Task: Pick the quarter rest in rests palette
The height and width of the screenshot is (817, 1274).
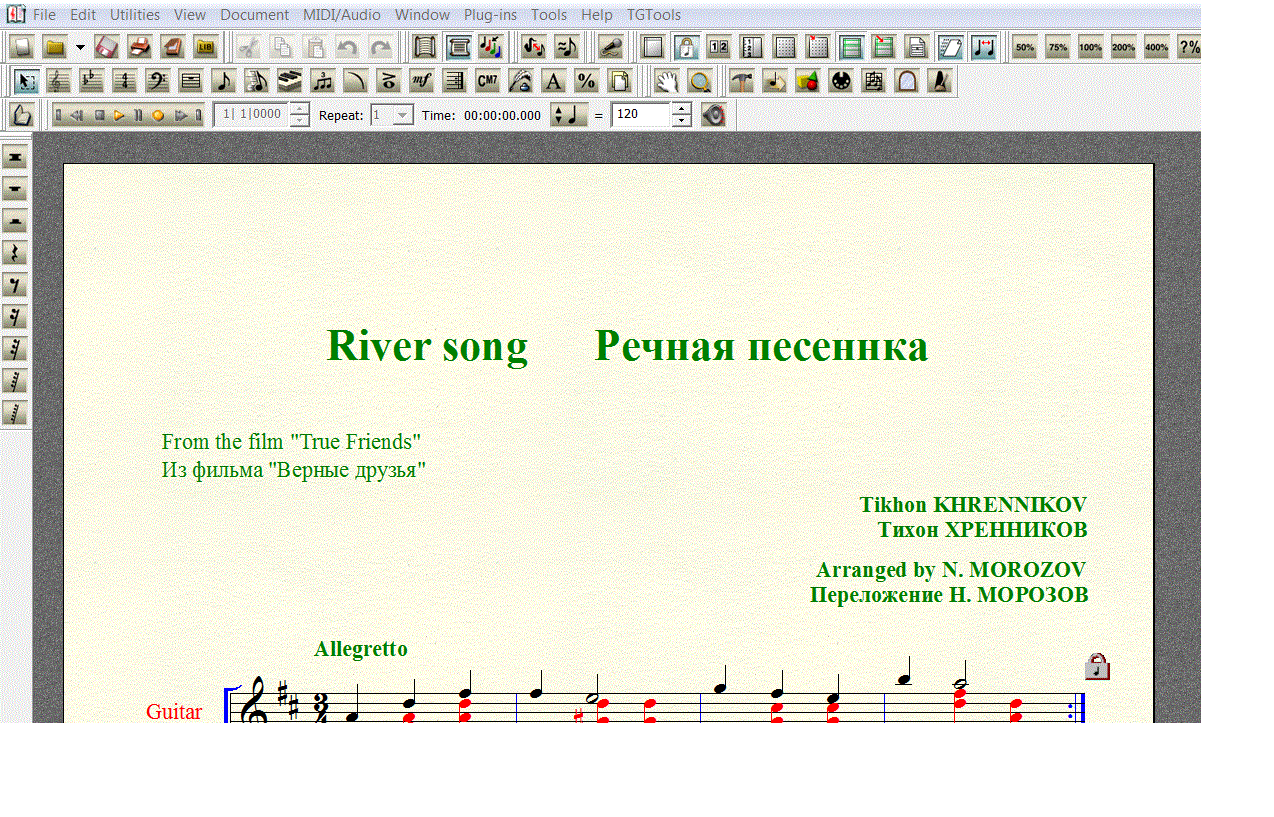Action: [15, 253]
